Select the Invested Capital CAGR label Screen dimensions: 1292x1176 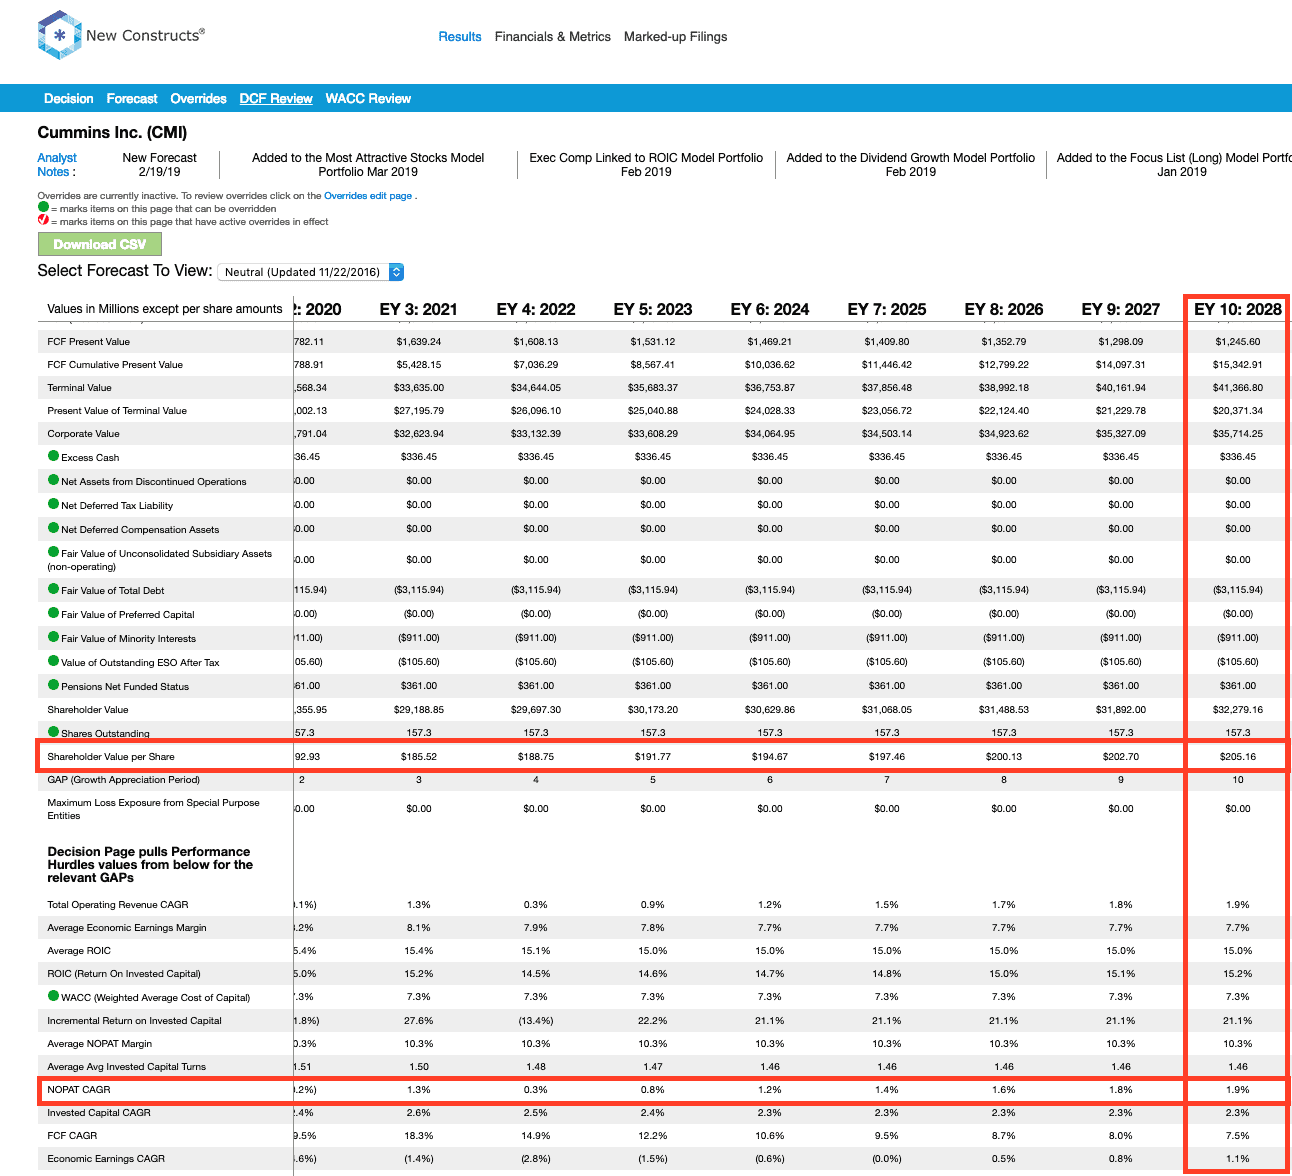click(x=97, y=1113)
